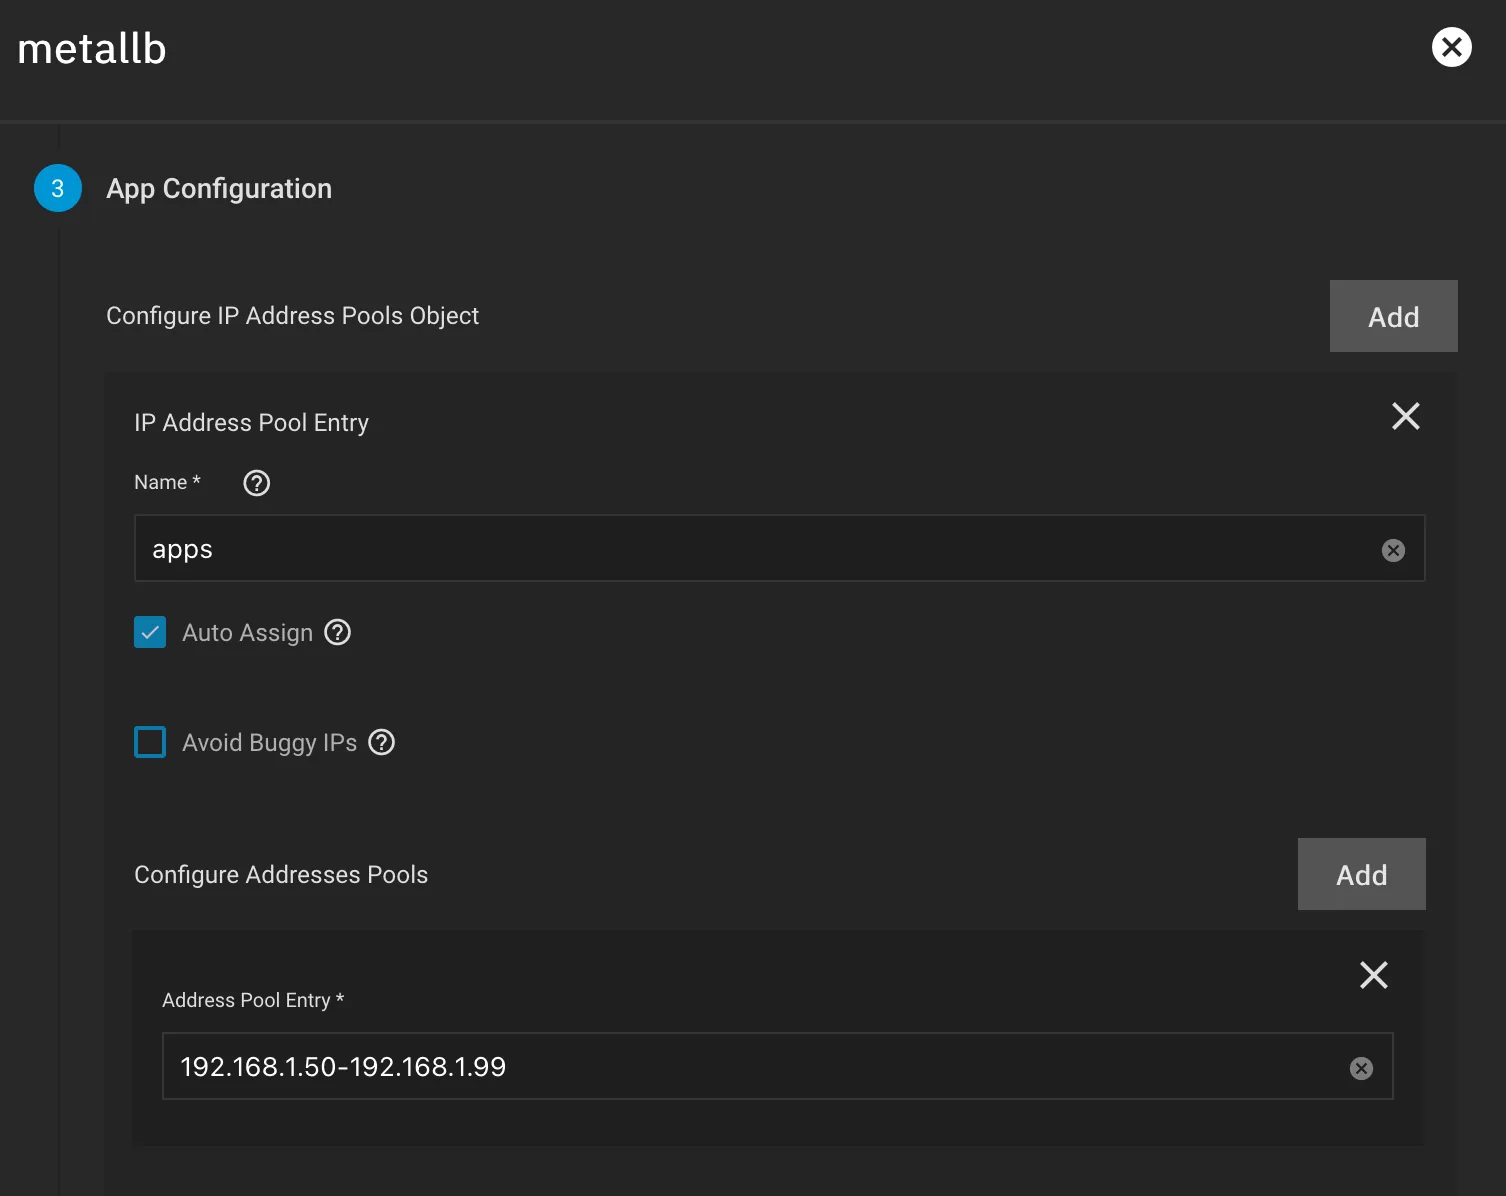This screenshot has height=1196, width=1506.
Task: Add a new IP Address Pools Object
Action: pyautogui.click(x=1393, y=316)
